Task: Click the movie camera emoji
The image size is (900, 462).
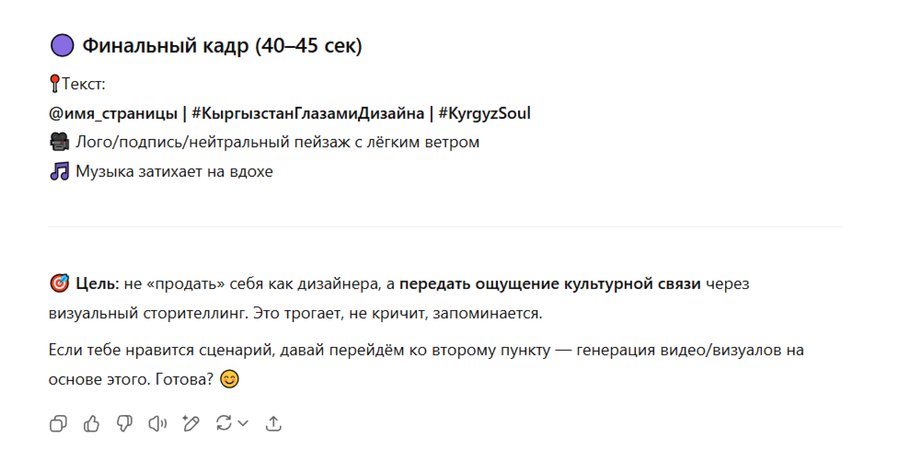Action: point(60,142)
